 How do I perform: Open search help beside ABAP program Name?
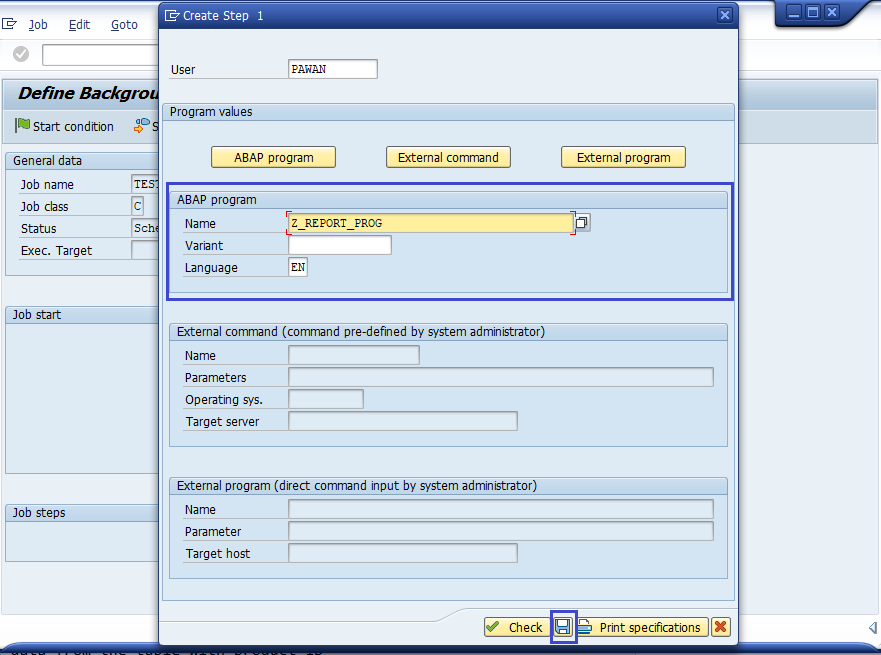point(582,223)
